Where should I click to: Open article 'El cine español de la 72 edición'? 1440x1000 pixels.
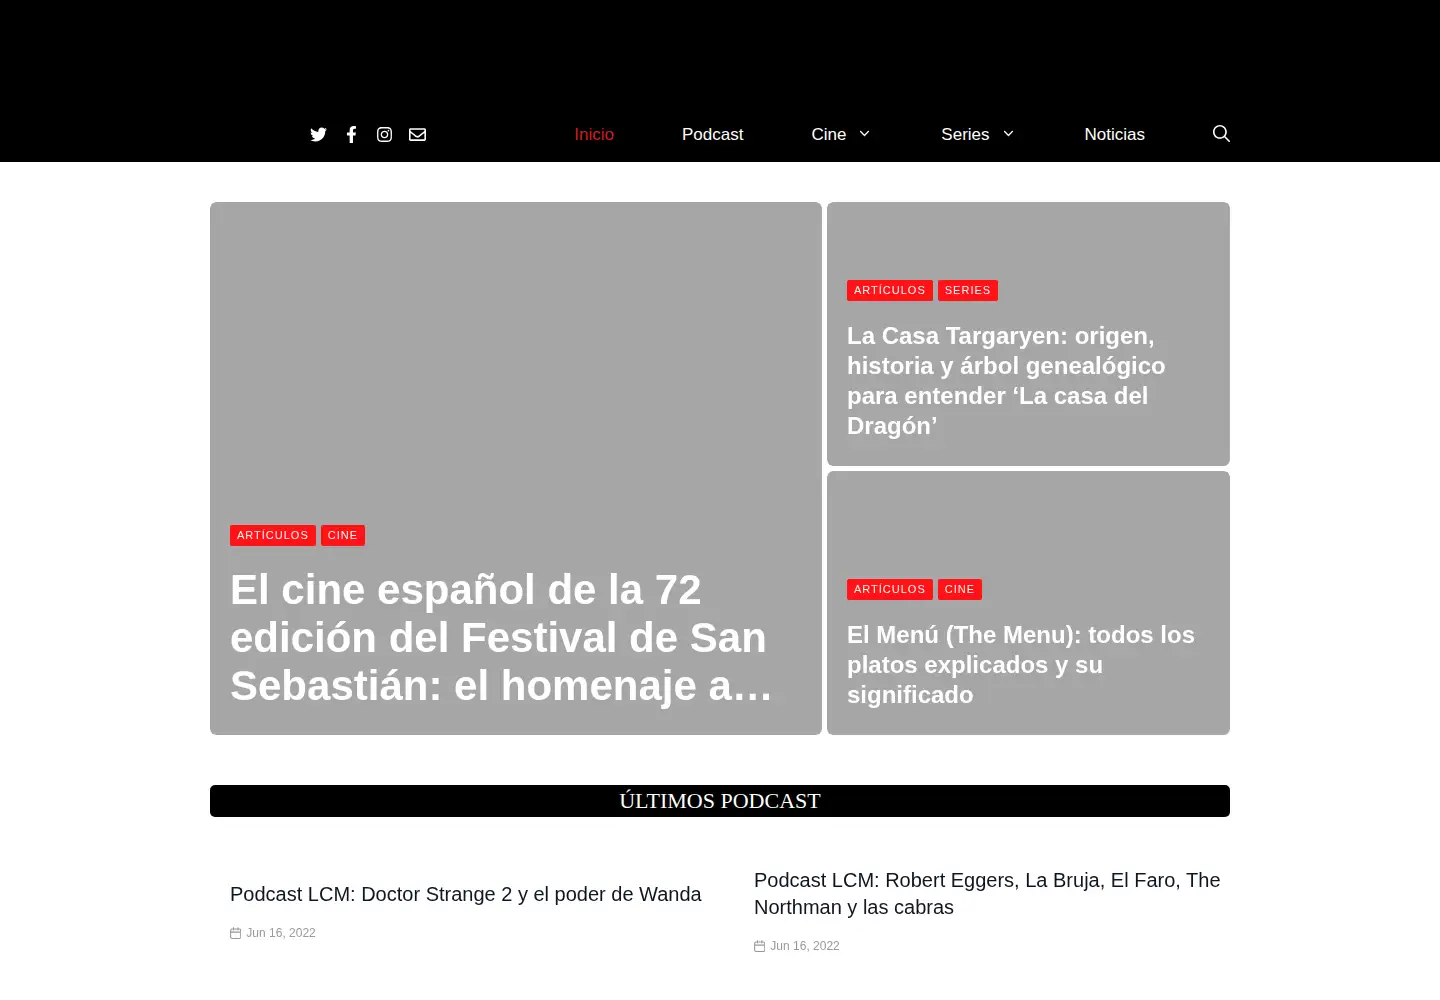pos(502,638)
